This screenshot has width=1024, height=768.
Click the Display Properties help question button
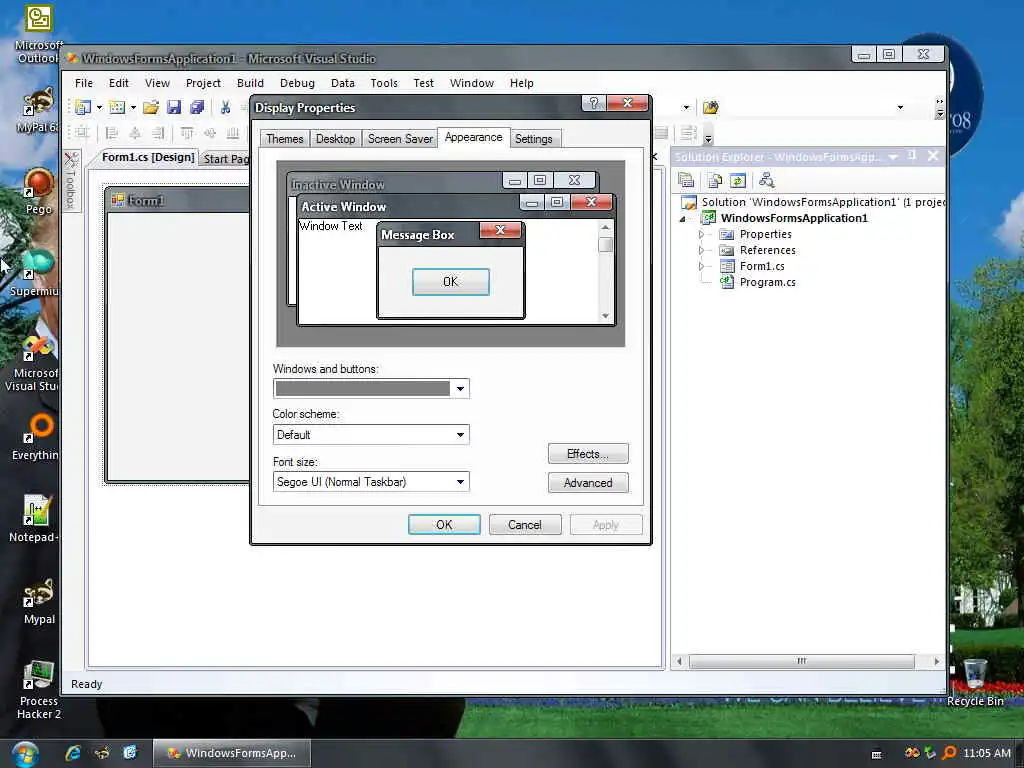click(594, 103)
